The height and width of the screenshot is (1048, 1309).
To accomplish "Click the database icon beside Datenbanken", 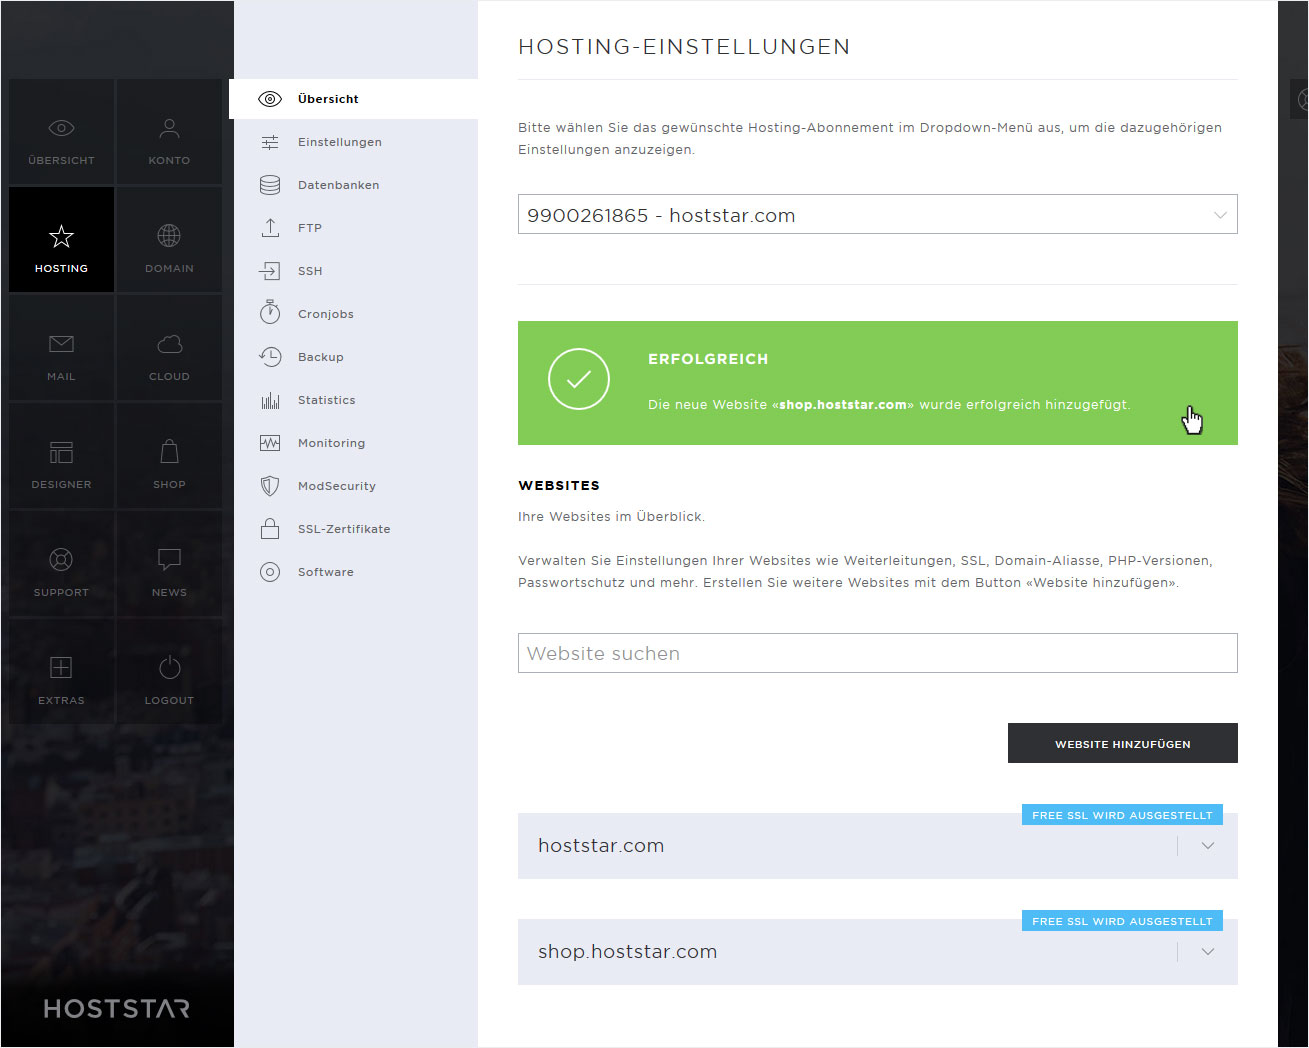I will (x=270, y=185).
